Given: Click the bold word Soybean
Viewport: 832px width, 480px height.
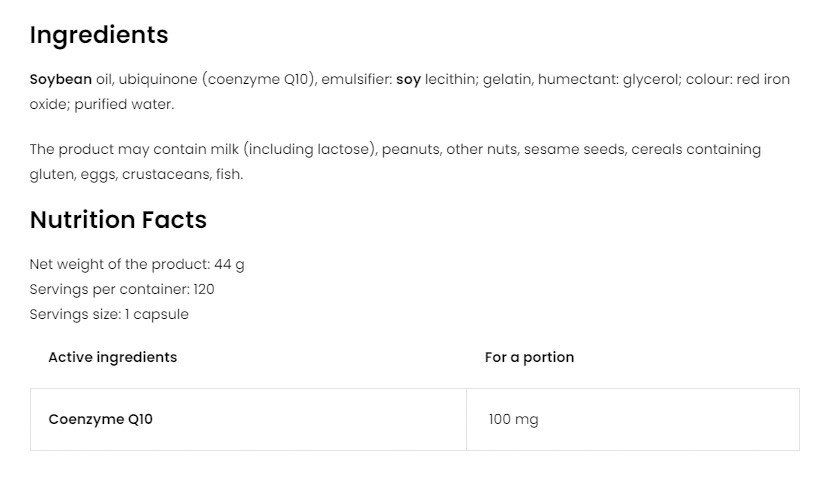Looking at the screenshot, I should point(60,79).
